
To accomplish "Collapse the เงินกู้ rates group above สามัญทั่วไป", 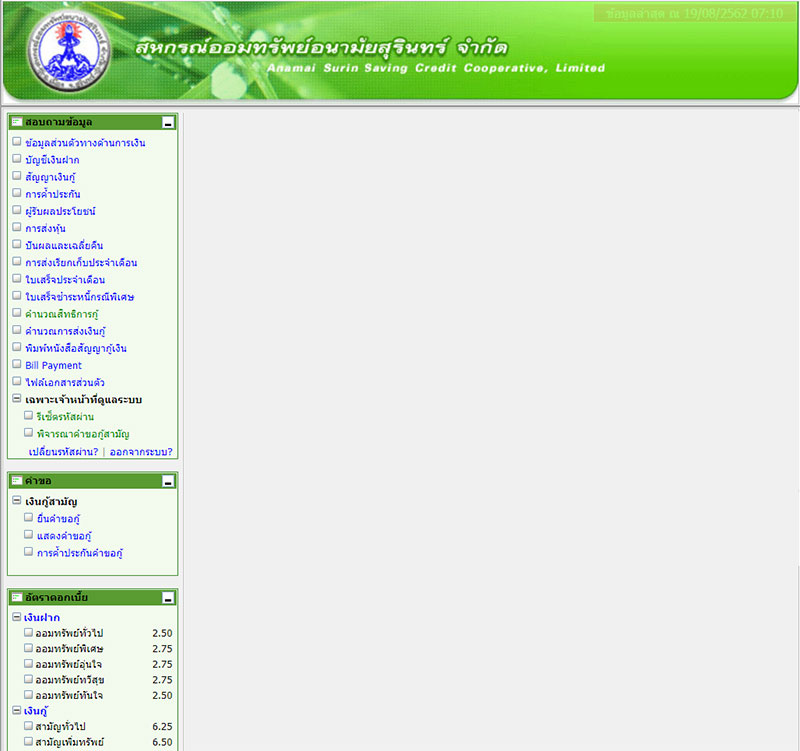I will [17, 710].
